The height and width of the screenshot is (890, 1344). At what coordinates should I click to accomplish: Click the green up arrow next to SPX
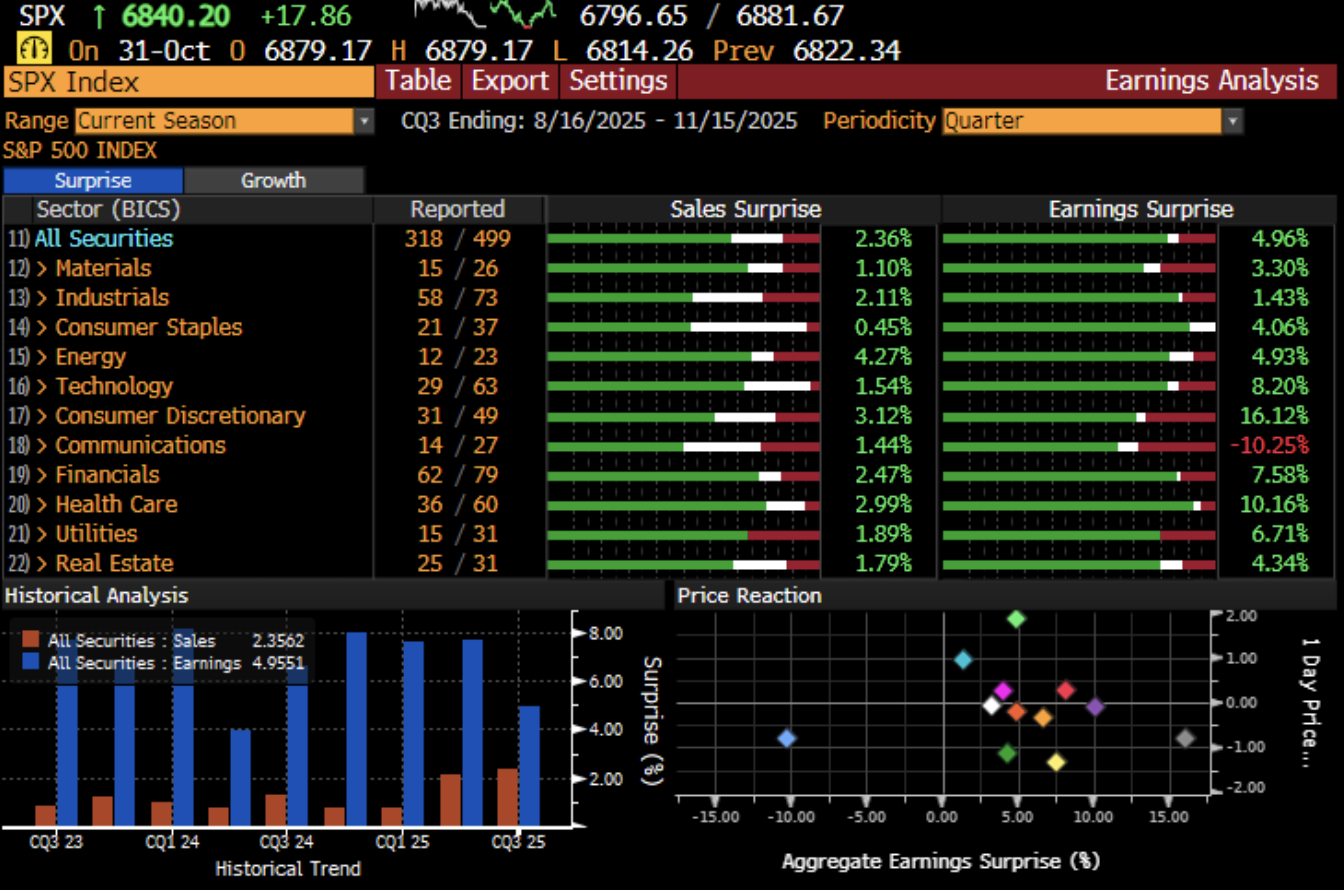tap(98, 16)
